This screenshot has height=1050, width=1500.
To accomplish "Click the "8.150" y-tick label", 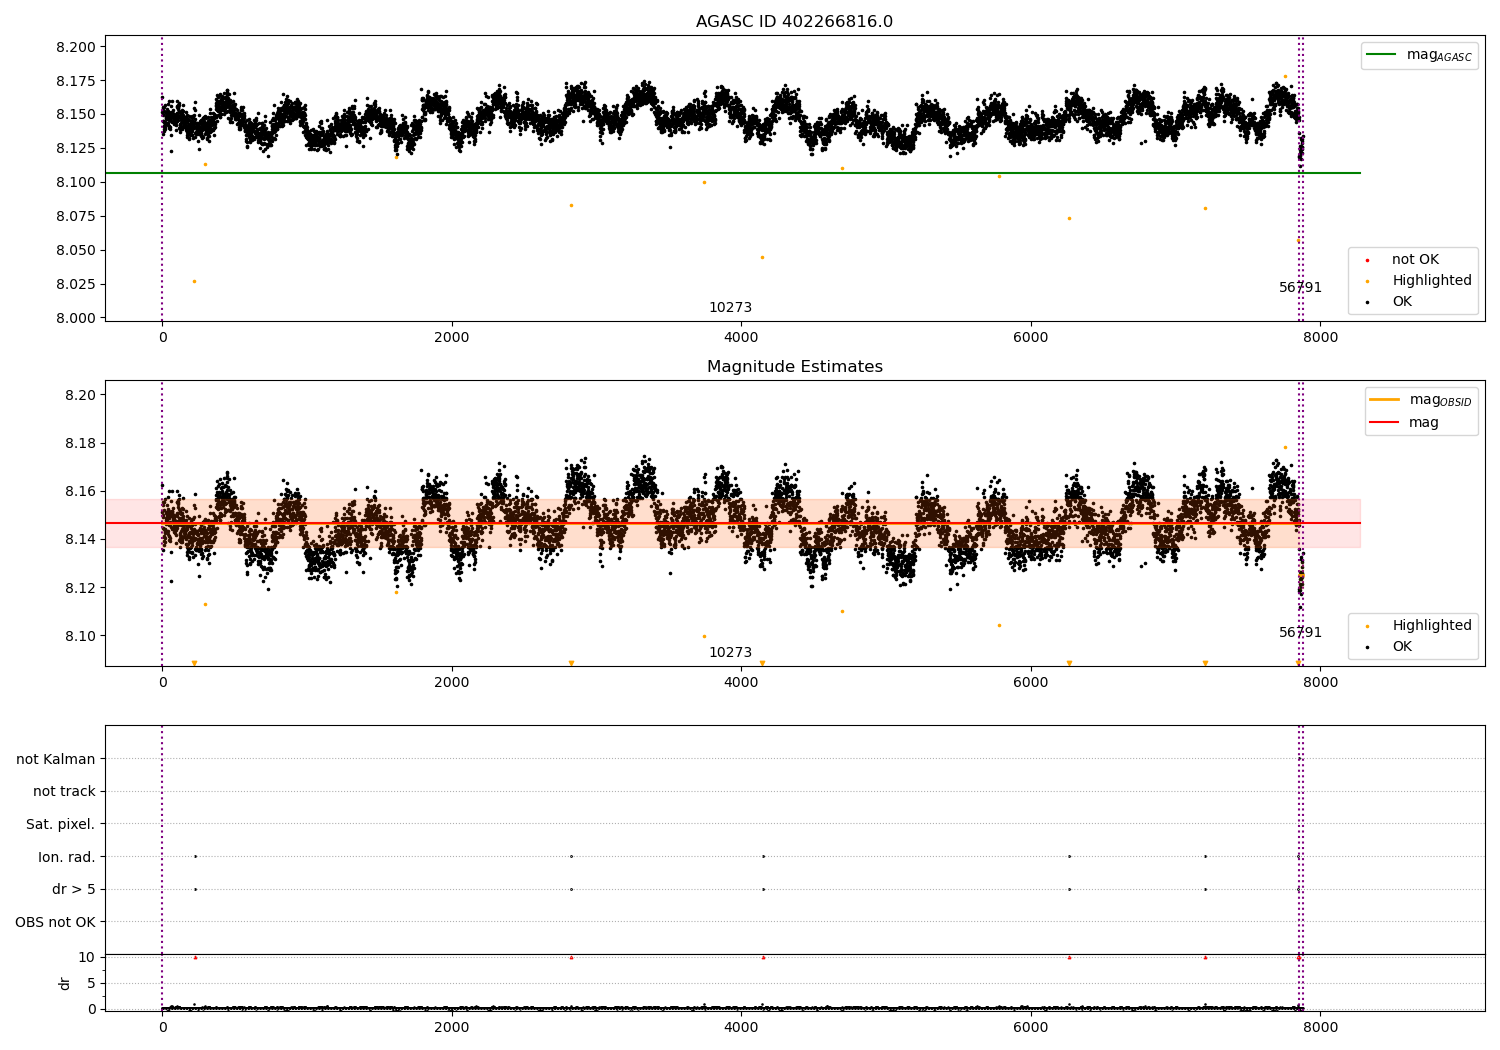I will 76,115.
